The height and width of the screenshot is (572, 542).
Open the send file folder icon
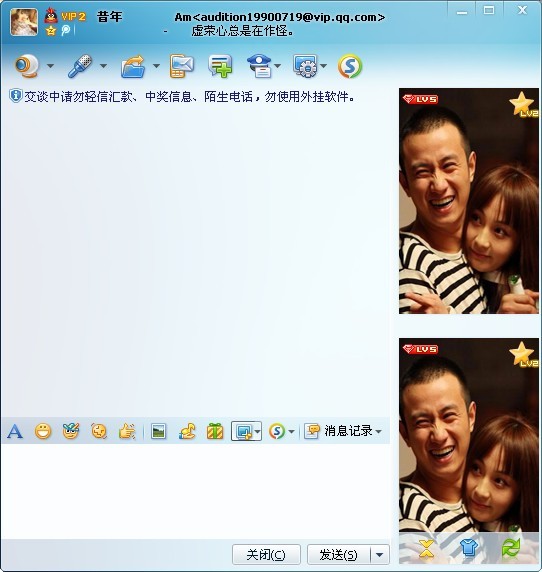click(x=133, y=66)
